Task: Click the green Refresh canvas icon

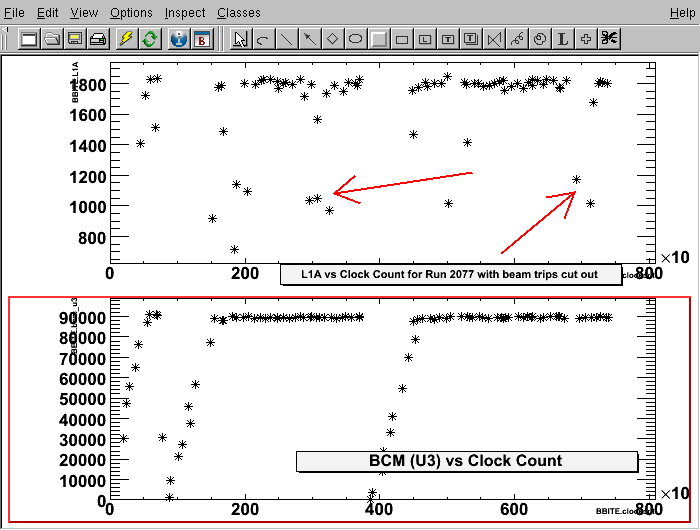Action: 150,39
